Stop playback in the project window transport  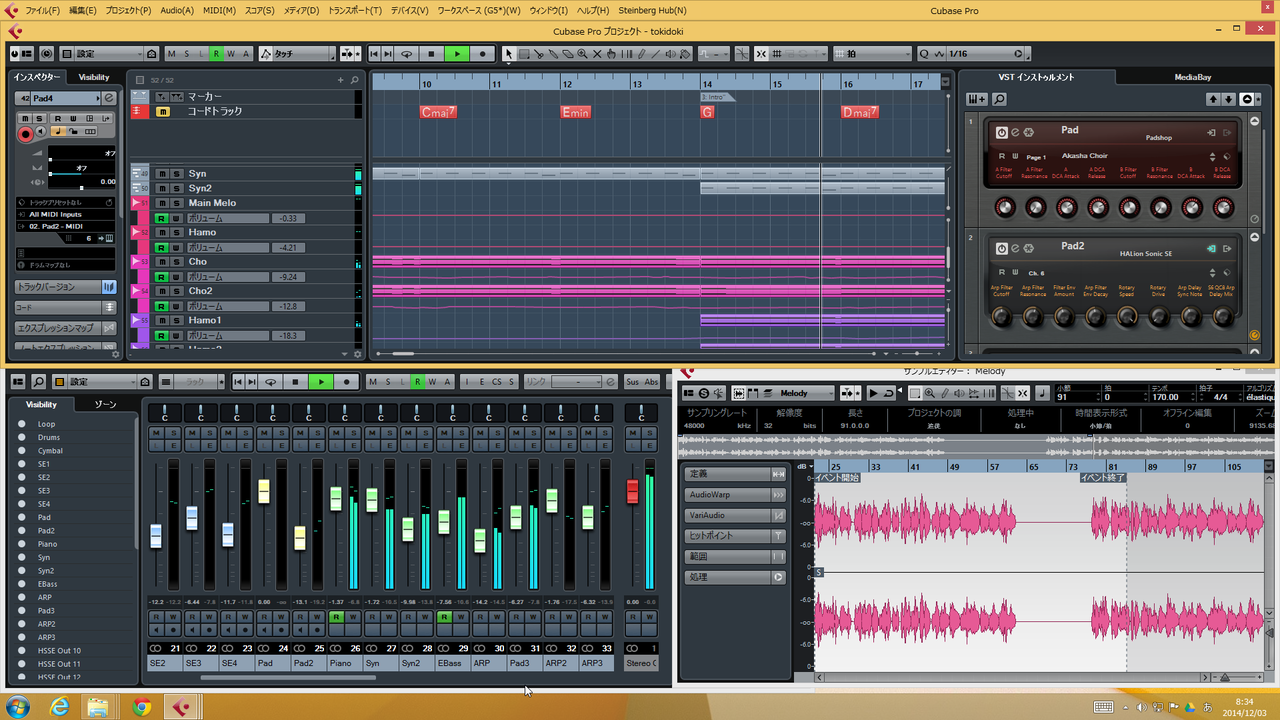(431, 54)
